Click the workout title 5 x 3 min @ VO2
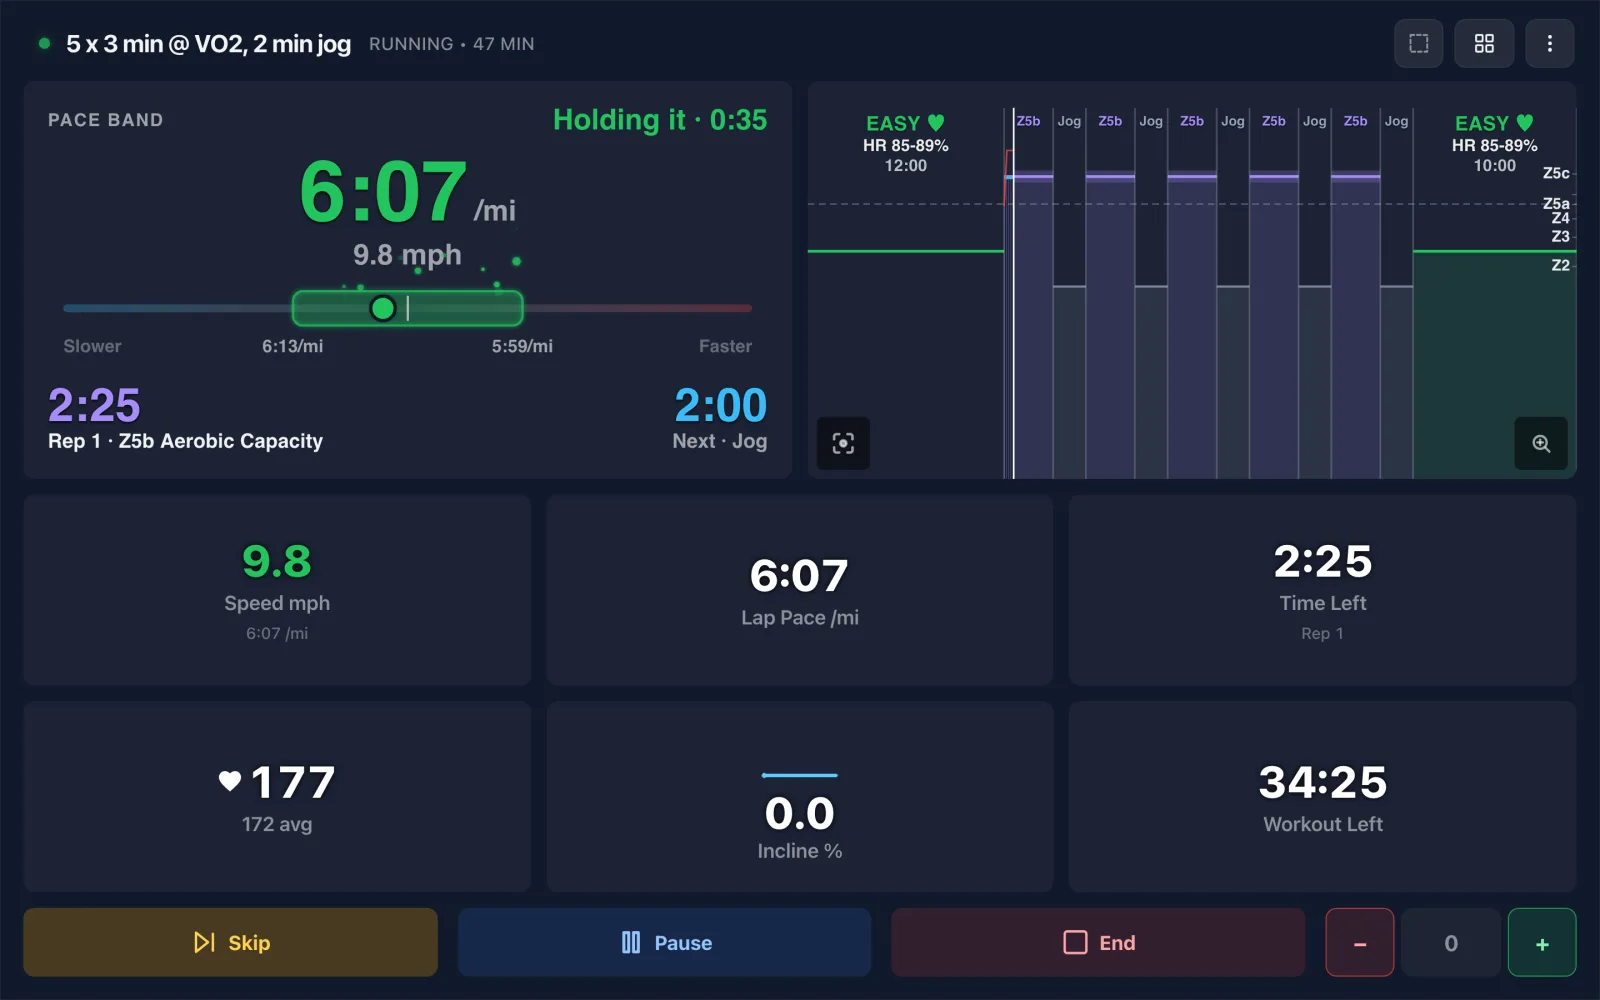This screenshot has width=1600, height=1000. (208, 44)
